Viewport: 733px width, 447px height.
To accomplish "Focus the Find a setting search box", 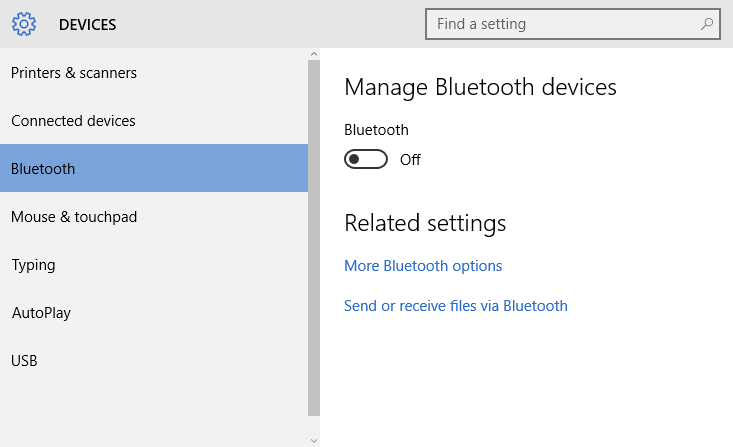I will click(x=573, y=24).
